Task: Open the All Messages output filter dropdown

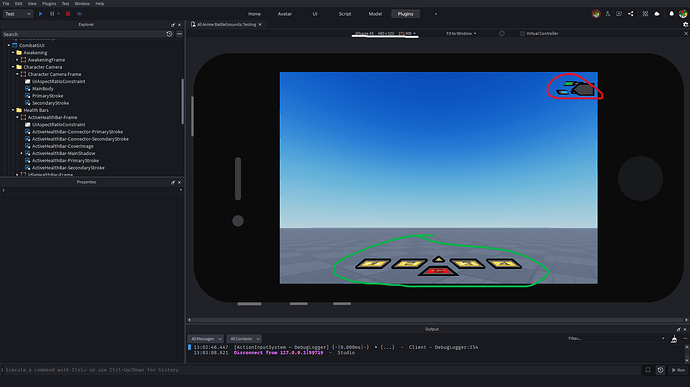Action: [206, 339]
